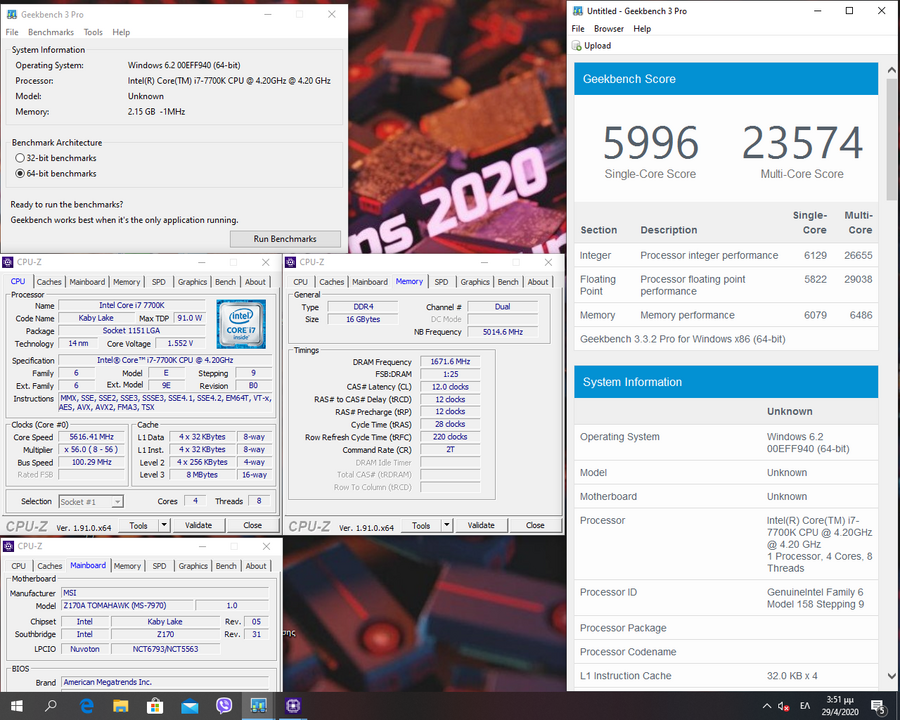Expand Tools dropdown arrow in CPU-Z memory window
Viewport: 900px width, 720px height.
tap(447, 525)
